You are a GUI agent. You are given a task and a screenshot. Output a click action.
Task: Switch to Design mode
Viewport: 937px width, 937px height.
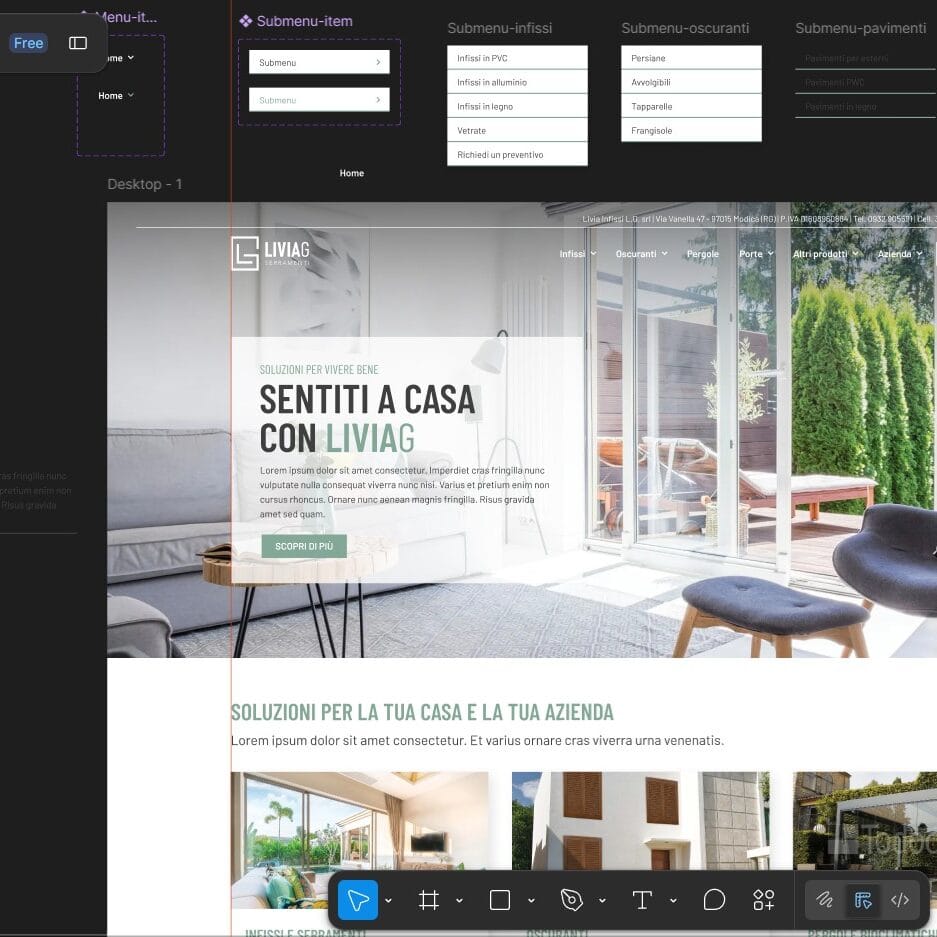[863, 900]
